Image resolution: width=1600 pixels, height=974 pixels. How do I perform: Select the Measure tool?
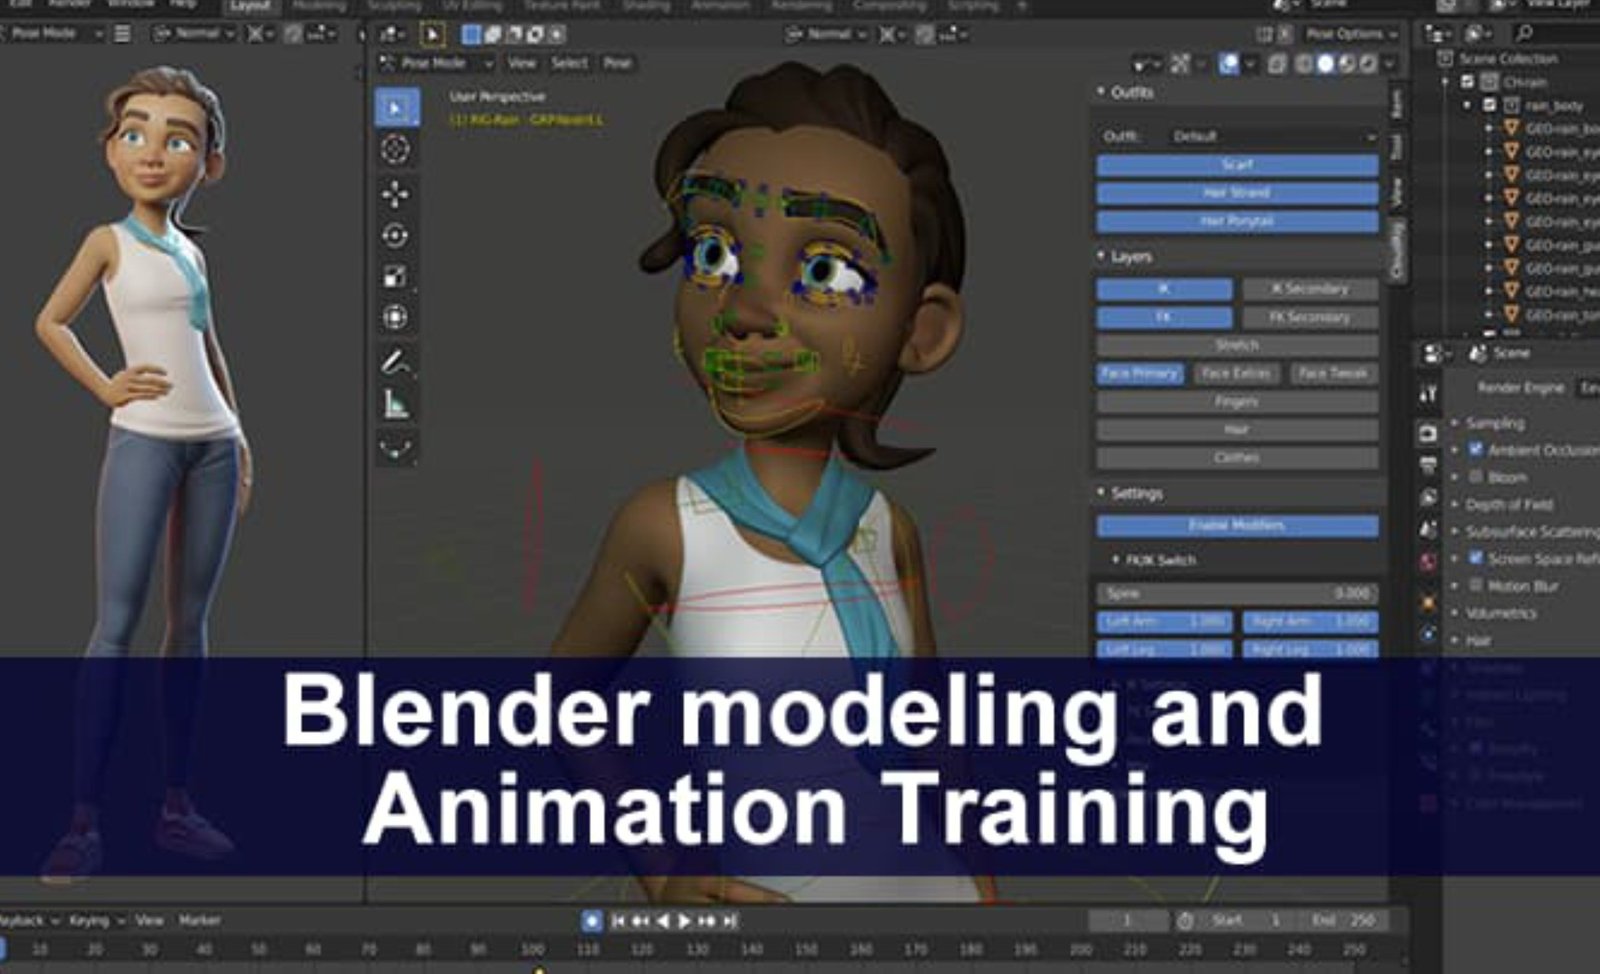[395, 404]
